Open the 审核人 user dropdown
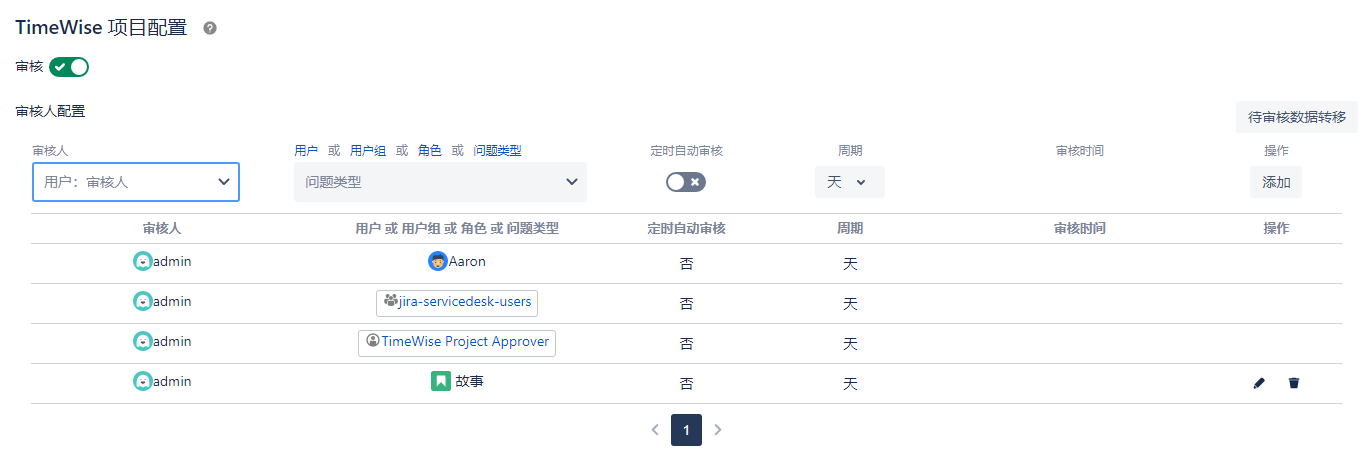Screen dimensions: 1365x458 tap(136, 182)
